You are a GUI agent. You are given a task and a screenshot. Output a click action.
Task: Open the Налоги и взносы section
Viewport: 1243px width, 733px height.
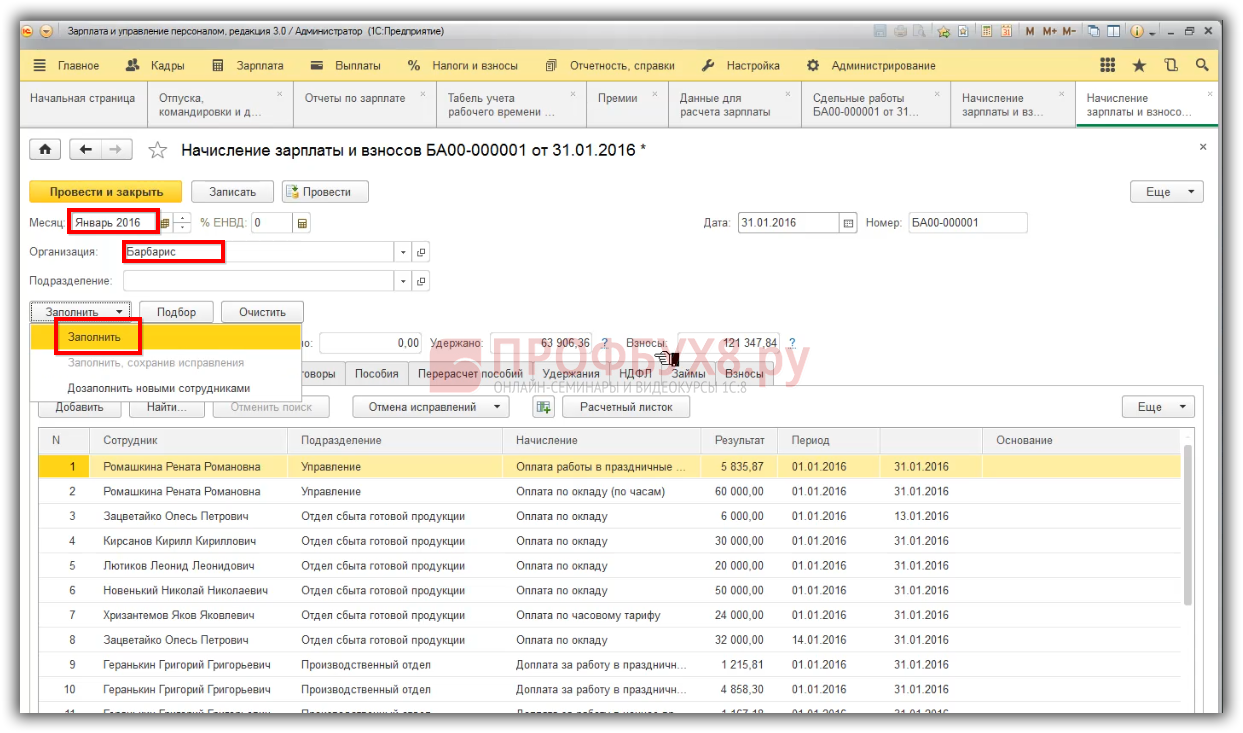coord(463,66)
